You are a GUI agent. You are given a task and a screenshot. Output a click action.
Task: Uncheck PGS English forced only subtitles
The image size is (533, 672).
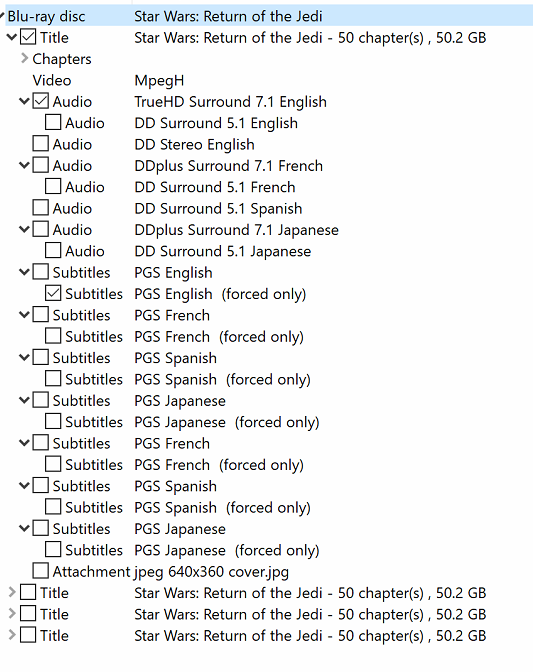click(x=53, y=294)
